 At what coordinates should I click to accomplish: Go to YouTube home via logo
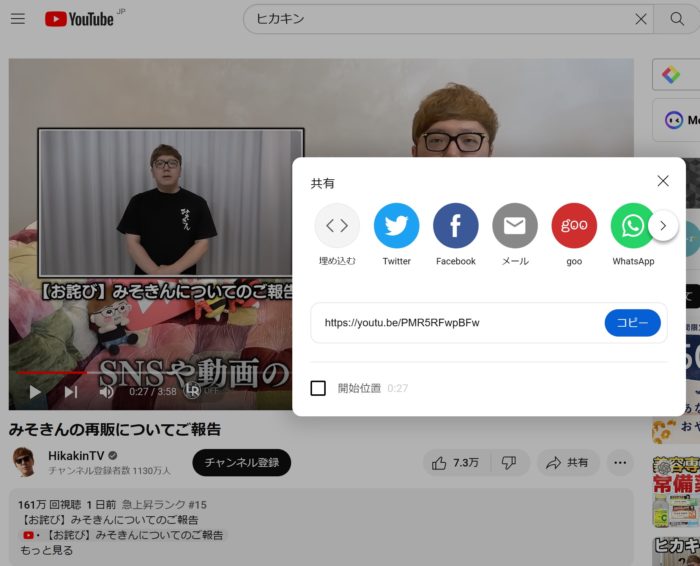pyautogui.click(x=79, y=19)
